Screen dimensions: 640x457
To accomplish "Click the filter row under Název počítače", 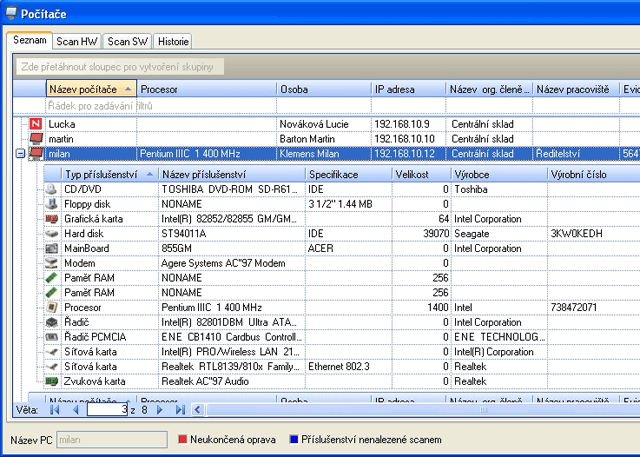I will [91, 106].
